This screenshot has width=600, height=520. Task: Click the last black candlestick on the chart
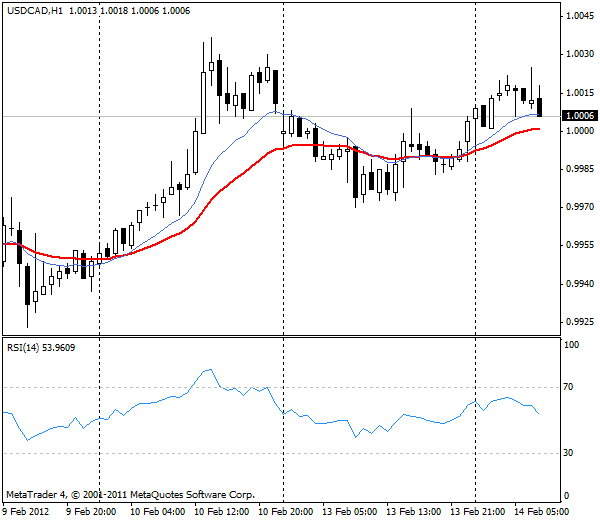pyautogui.click(x=540, y=107)
